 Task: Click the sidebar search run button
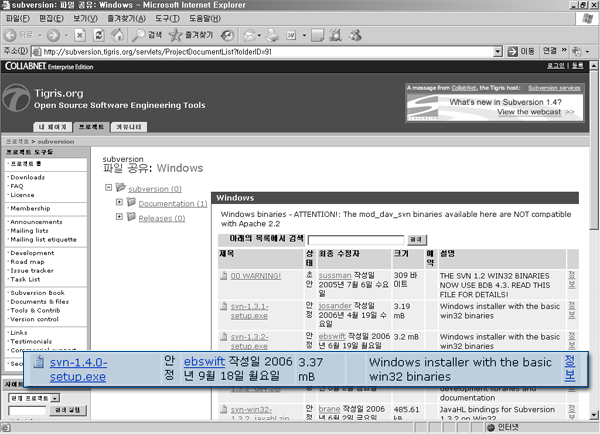coord(68,410)
